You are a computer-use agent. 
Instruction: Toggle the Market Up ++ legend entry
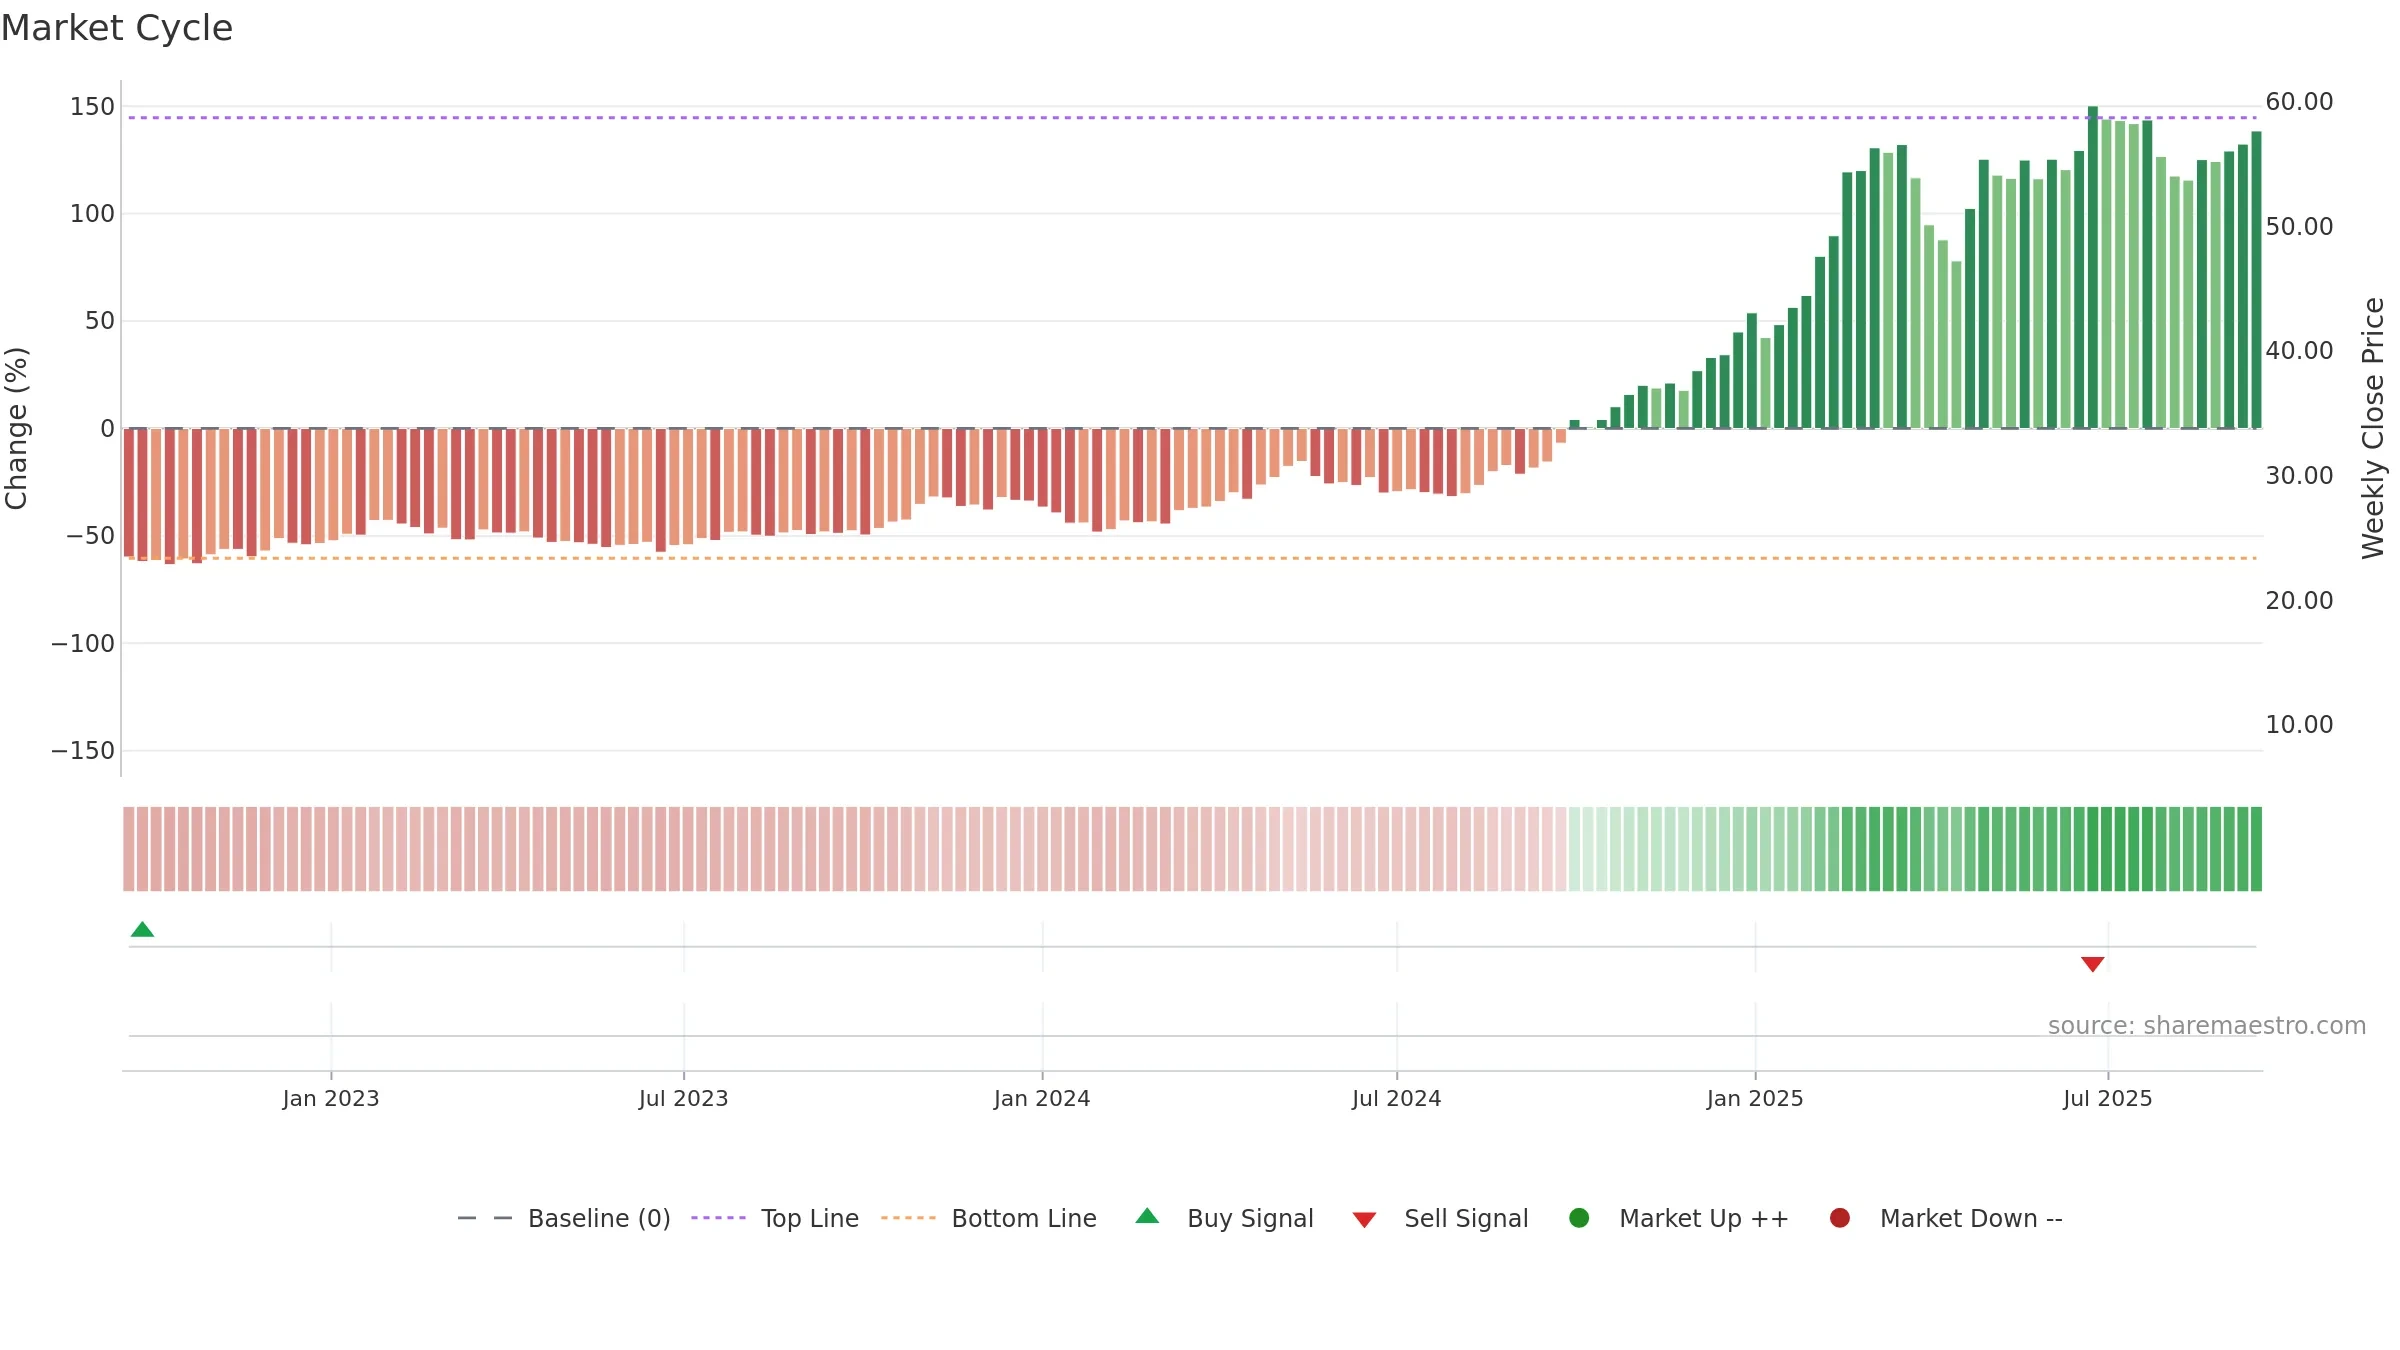(x=1679, y=1218)
